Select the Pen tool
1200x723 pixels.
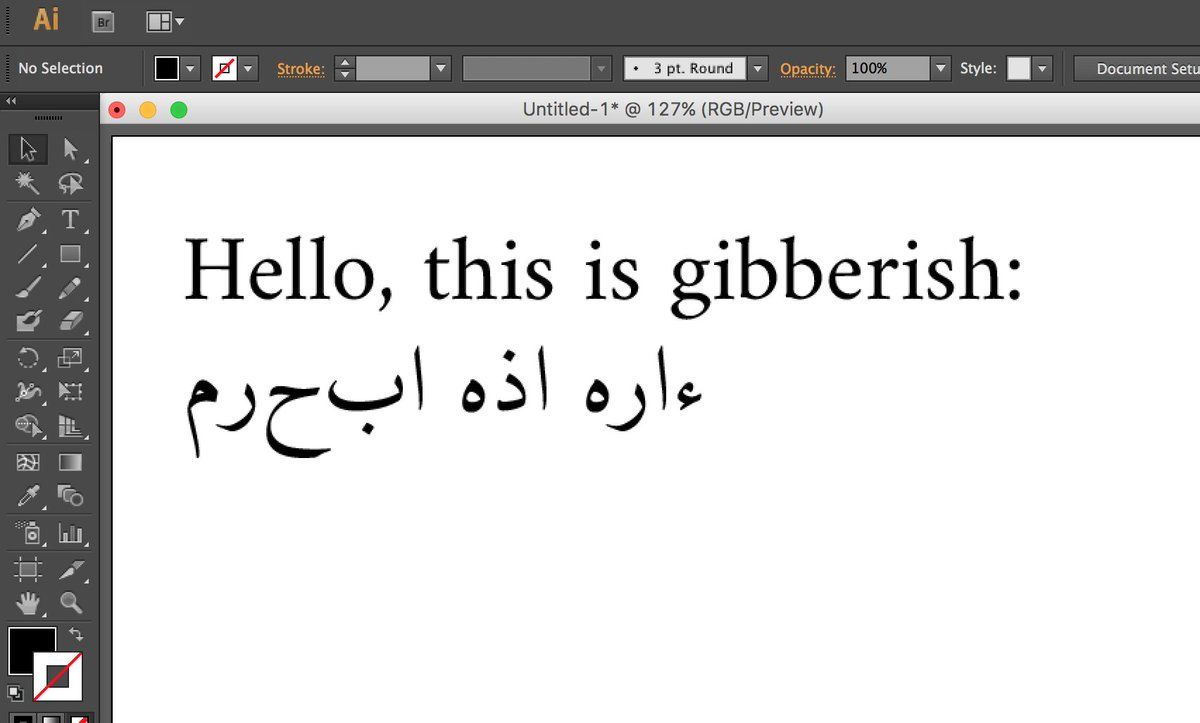[x=28, y=219]
